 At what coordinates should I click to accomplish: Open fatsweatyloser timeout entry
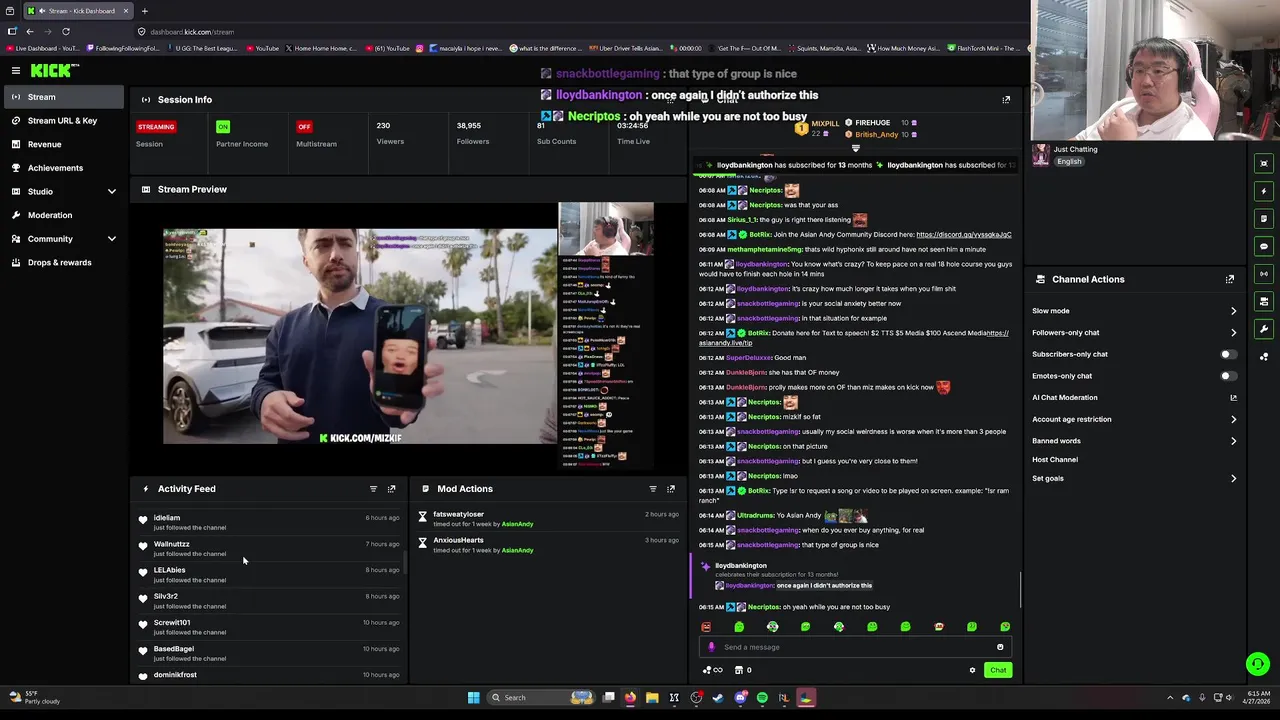coord(549,519)
